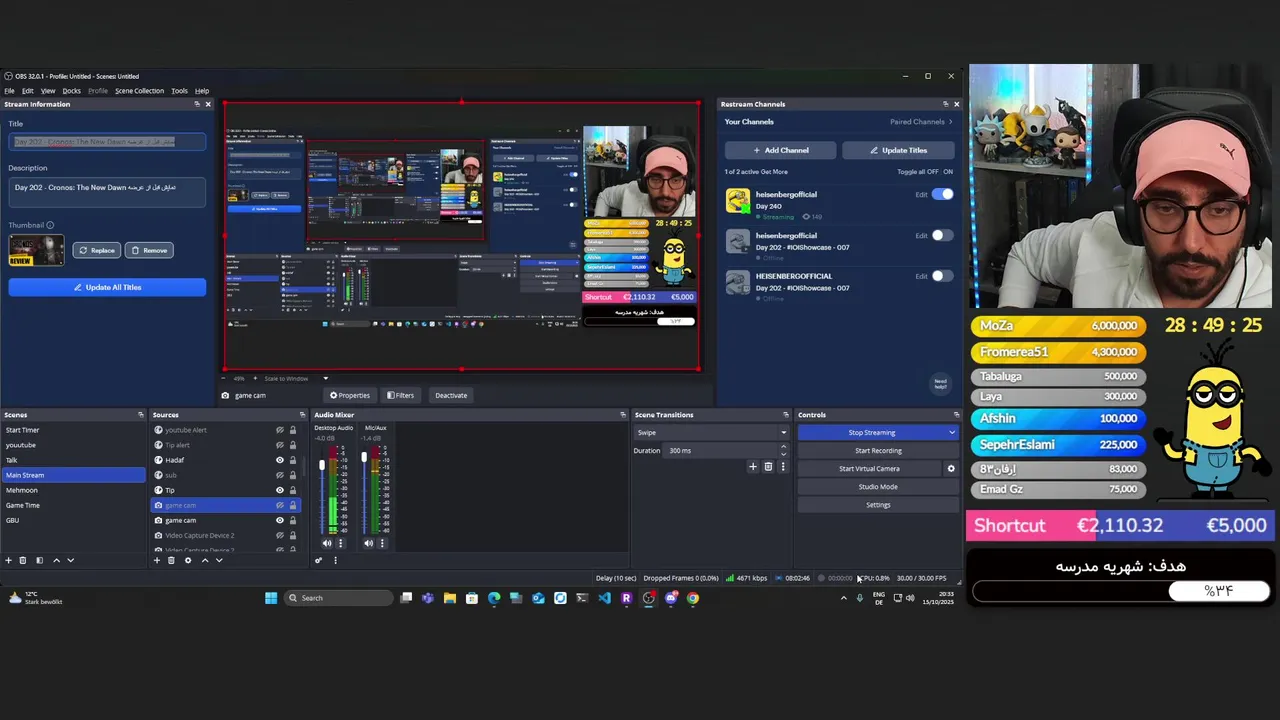Open the File menu
Screen dimensions: 1280x720
pos(9,91)
